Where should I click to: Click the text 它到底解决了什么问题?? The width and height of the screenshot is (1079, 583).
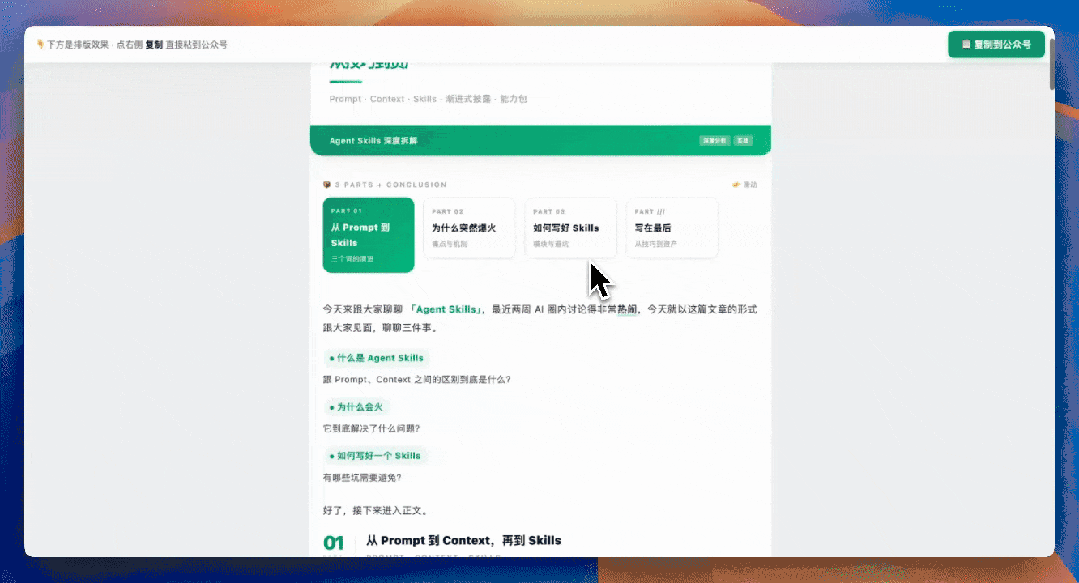pyautogui.click(x=371, y=428)
